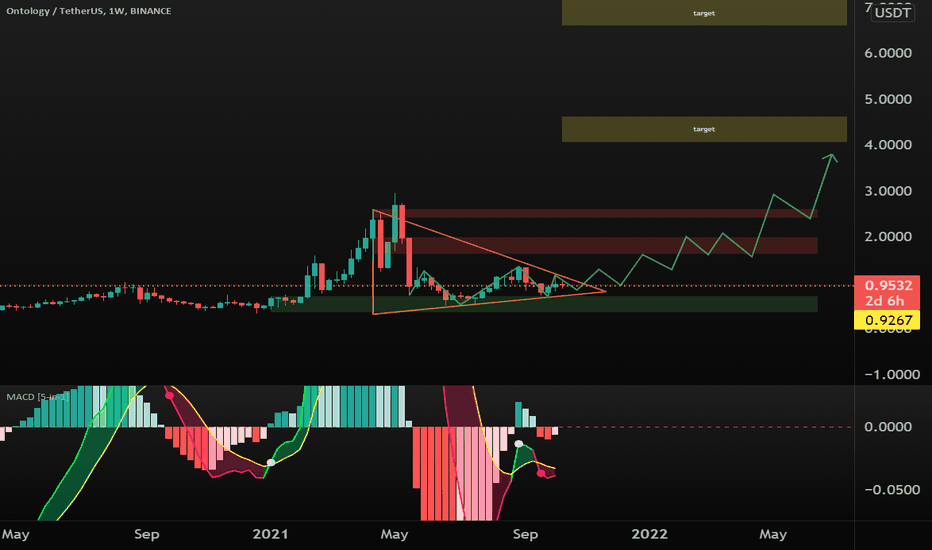Click the white MACD crossover dot near 2021

(271, 463)
